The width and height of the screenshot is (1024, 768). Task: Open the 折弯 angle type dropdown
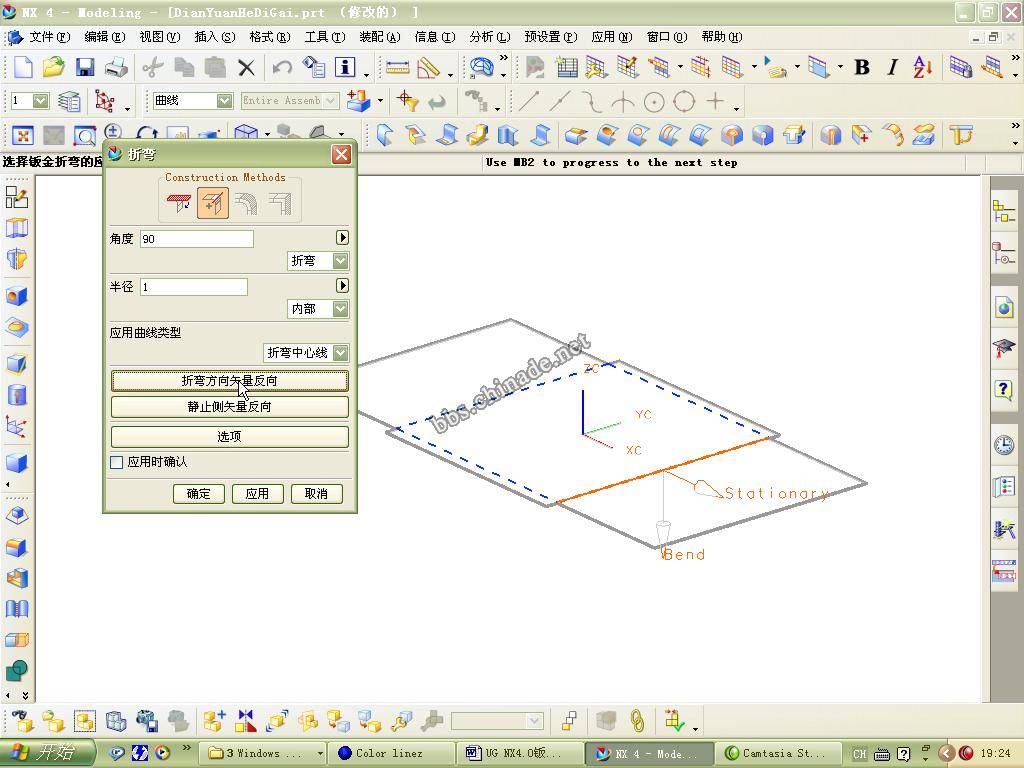340,261
